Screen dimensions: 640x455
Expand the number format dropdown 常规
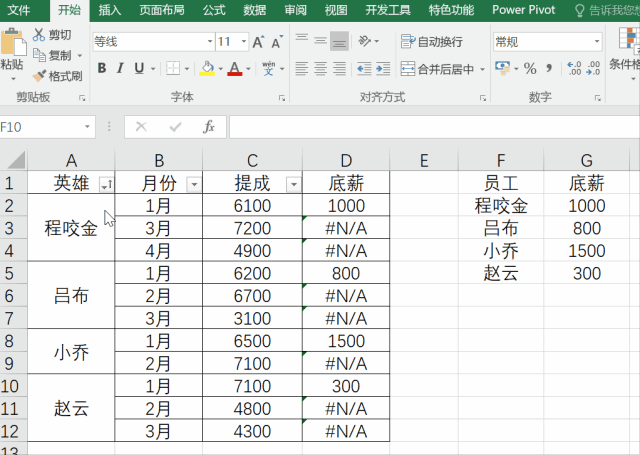click(x=599, y=42)
